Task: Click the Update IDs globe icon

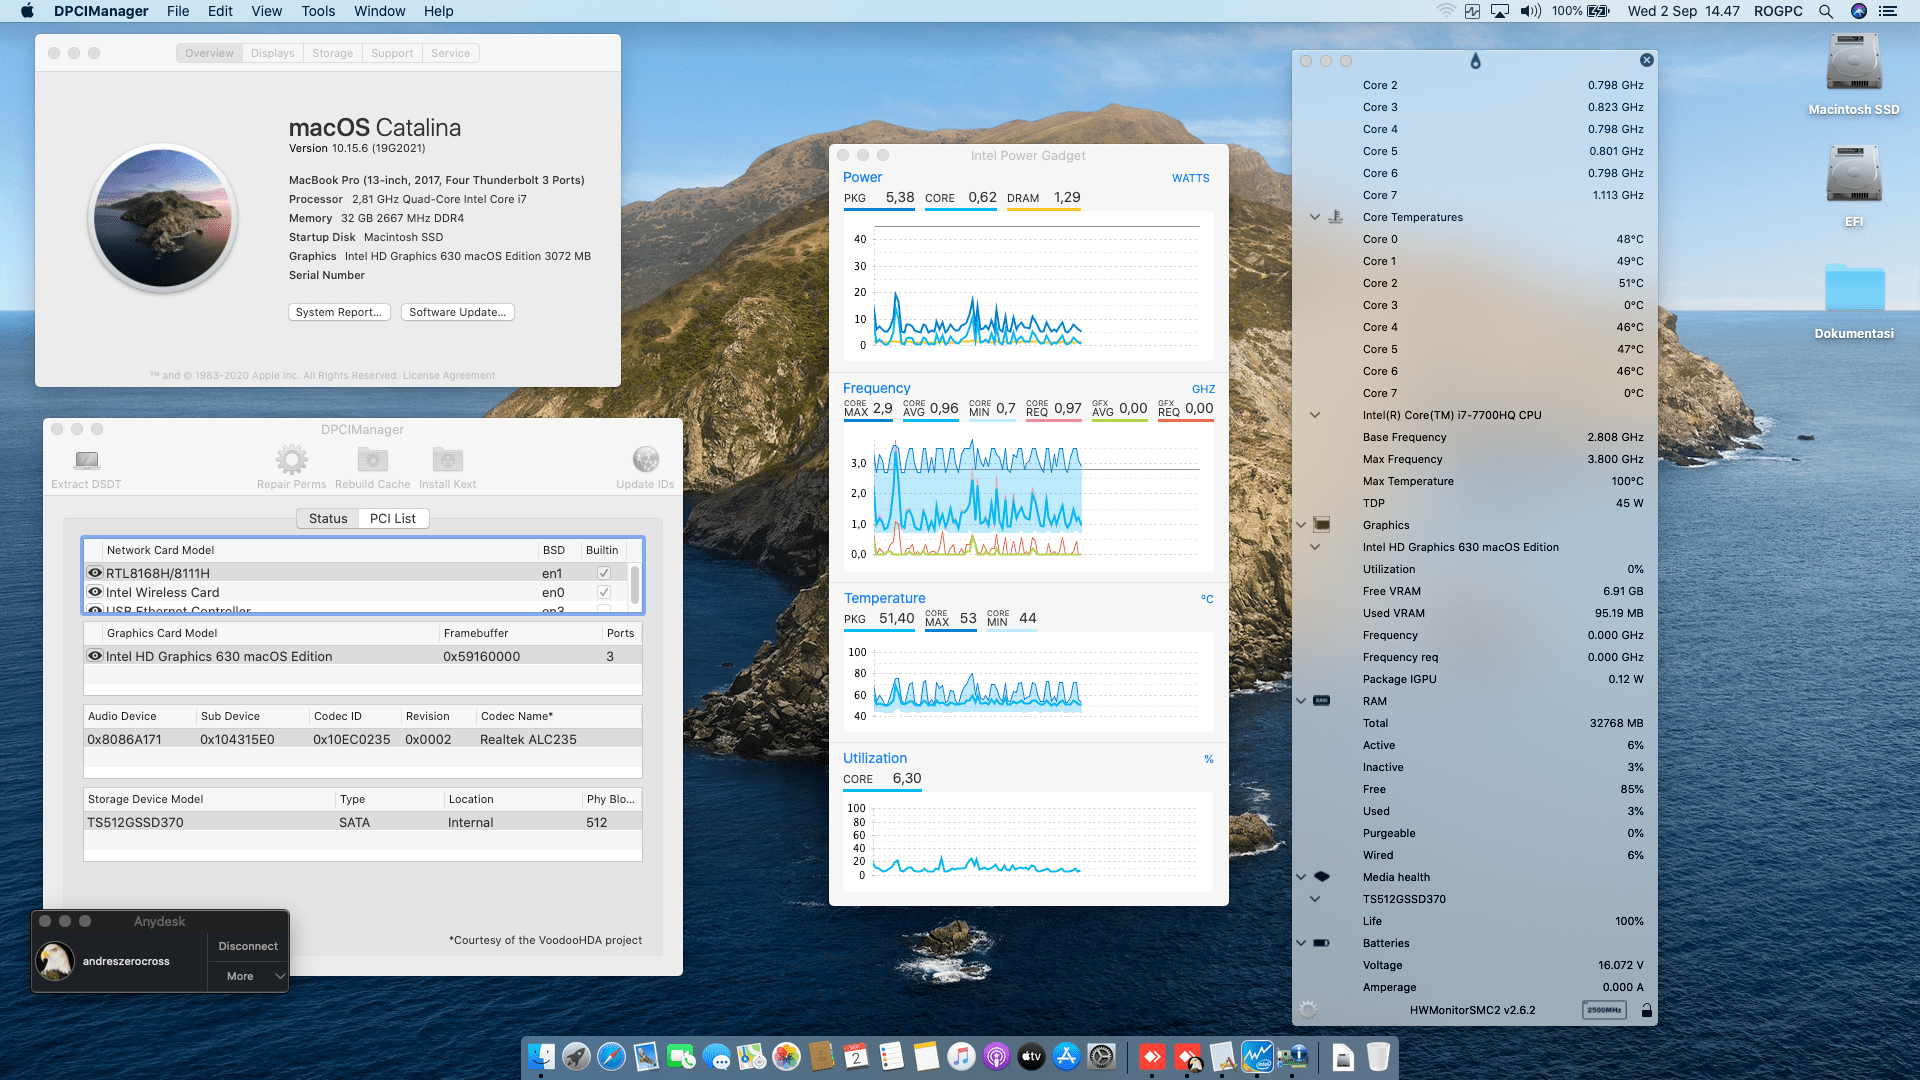Action: coord(646,460)
